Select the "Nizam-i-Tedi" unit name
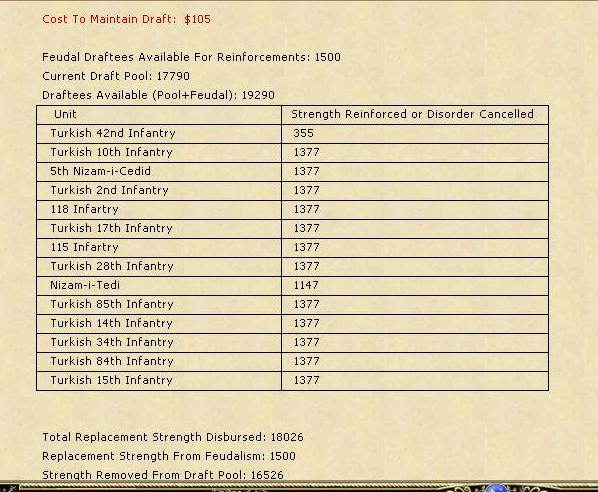 pos(85,285)
